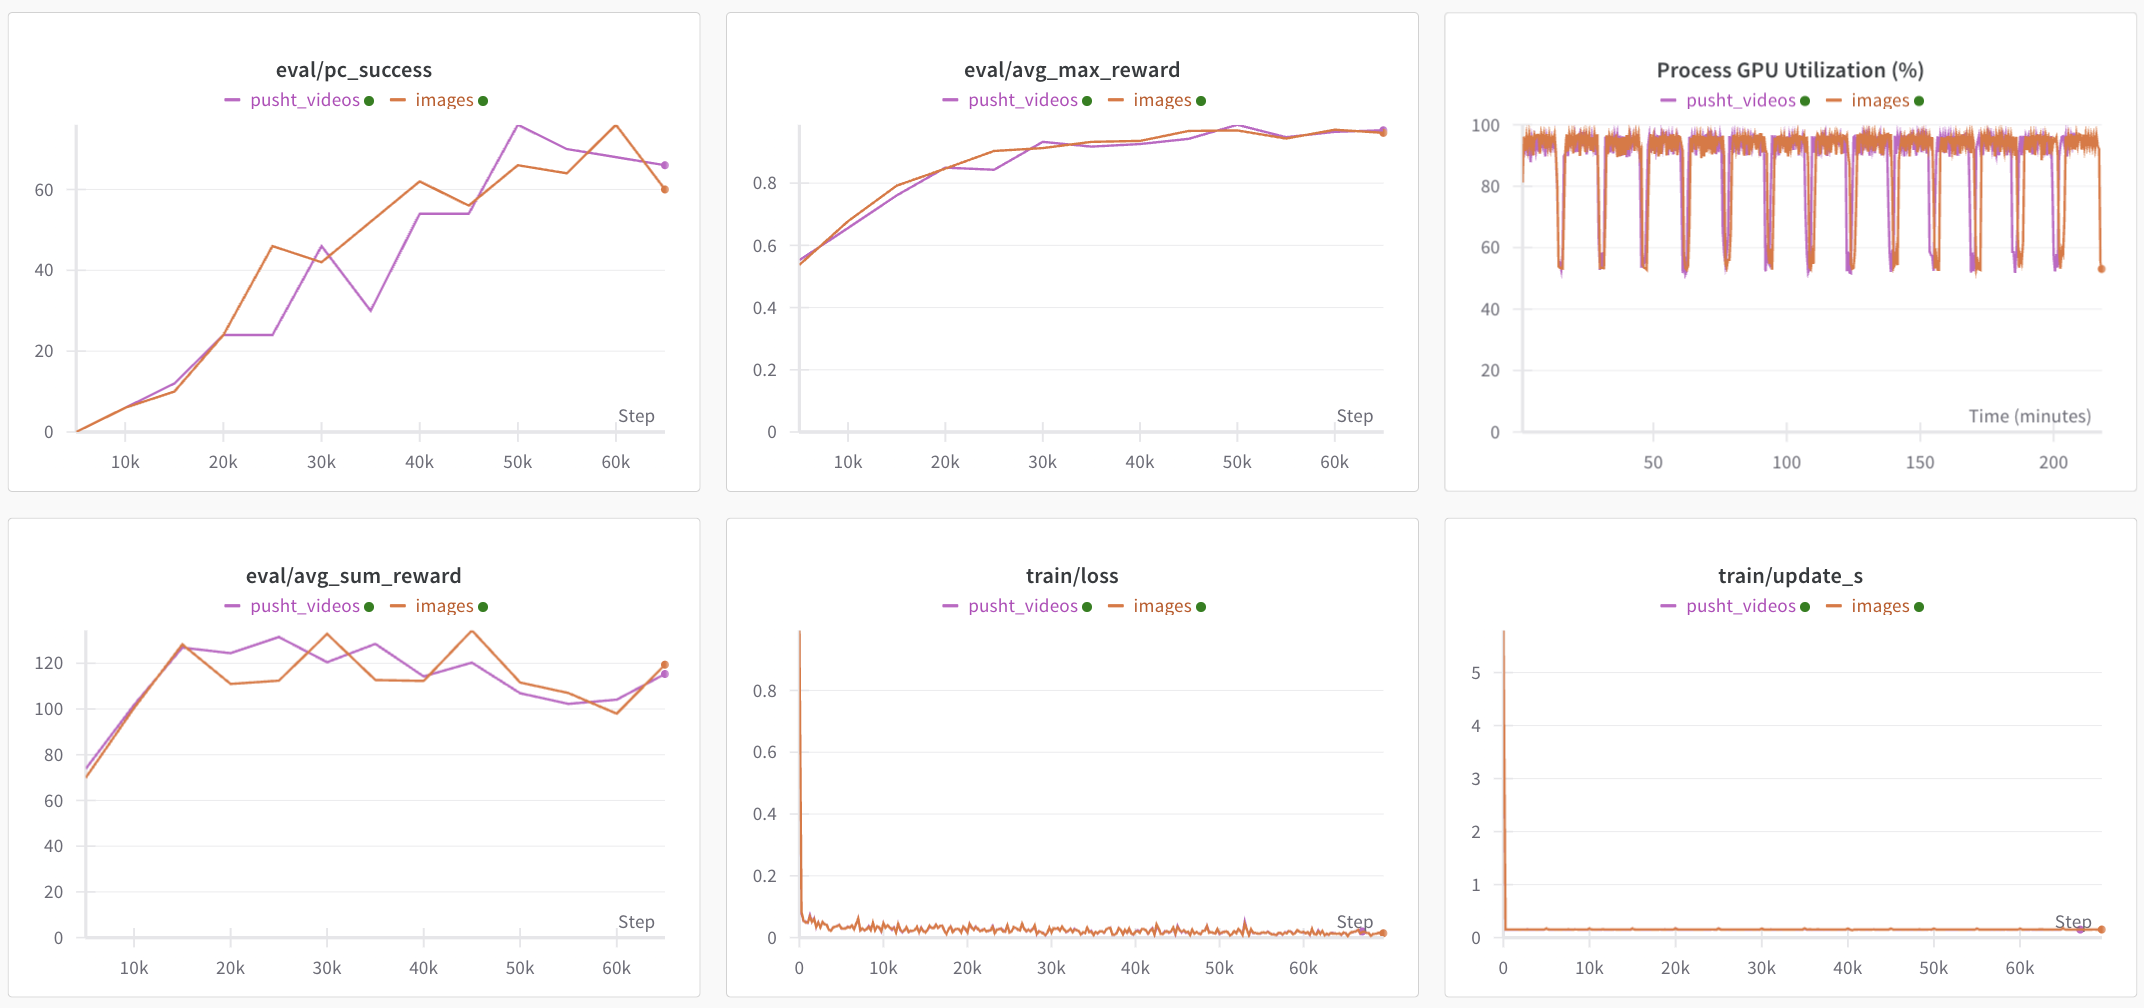The image size is (2144, 1008).
Task: Click green dot beside pusht_videos in train/update_s legend
Action: pos(1805,607)
